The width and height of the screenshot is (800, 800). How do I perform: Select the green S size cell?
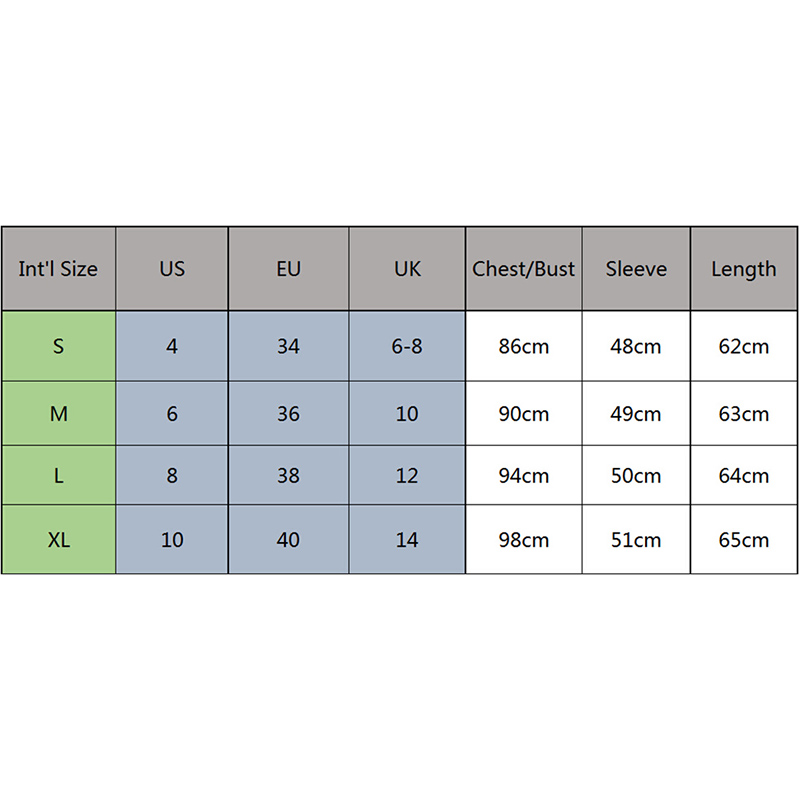point(58,347)
